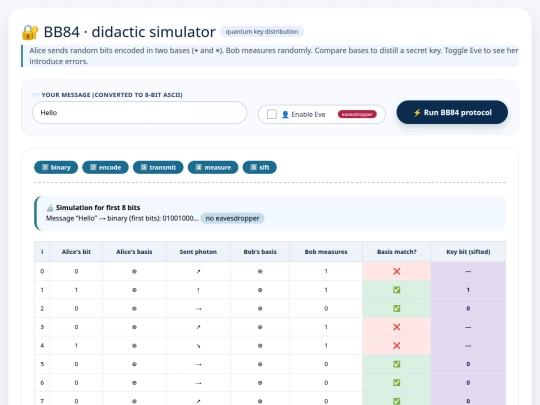Click Alice's basis symbol in row 0
540x405 pixels.
pos(134,271)
